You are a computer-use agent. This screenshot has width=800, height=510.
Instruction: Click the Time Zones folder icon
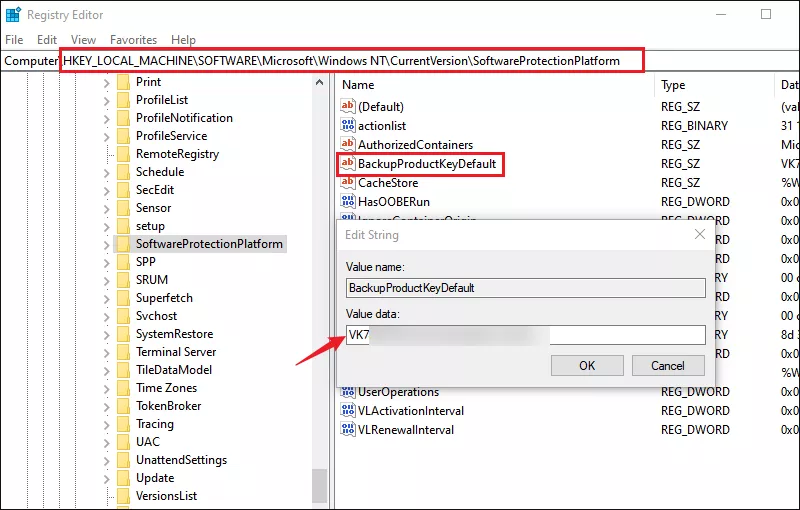click(x=123, y=388)
